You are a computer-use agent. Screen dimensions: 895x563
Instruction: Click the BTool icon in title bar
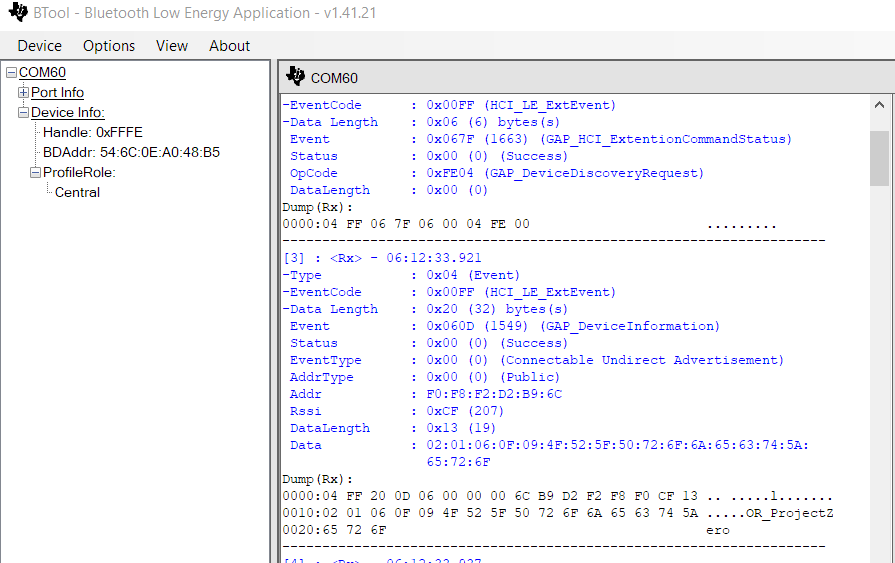point(18,12)
